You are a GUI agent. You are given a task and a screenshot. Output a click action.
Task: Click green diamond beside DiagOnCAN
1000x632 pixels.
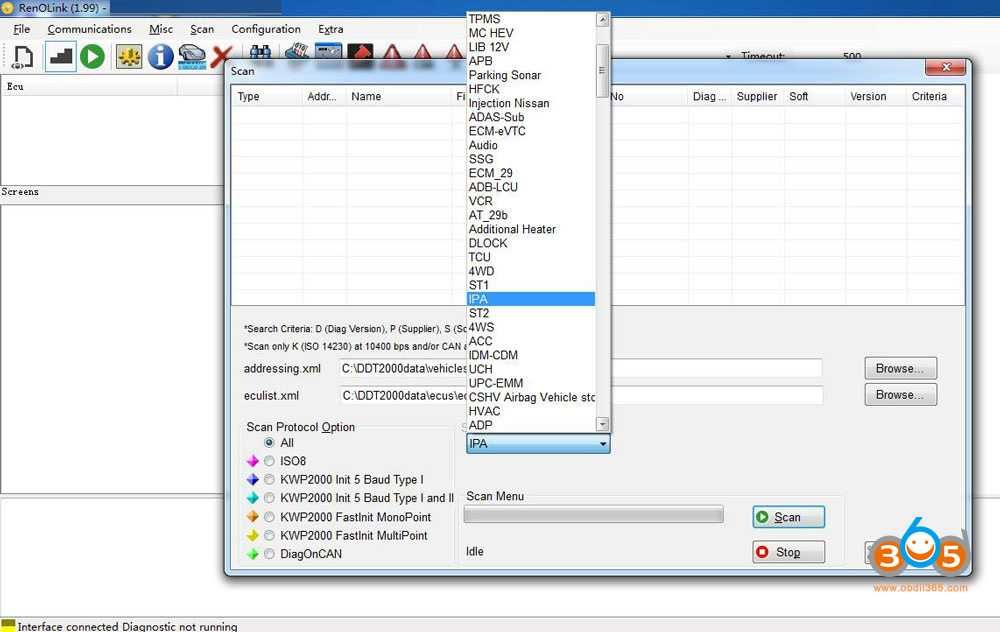click(x=253, y=554)
